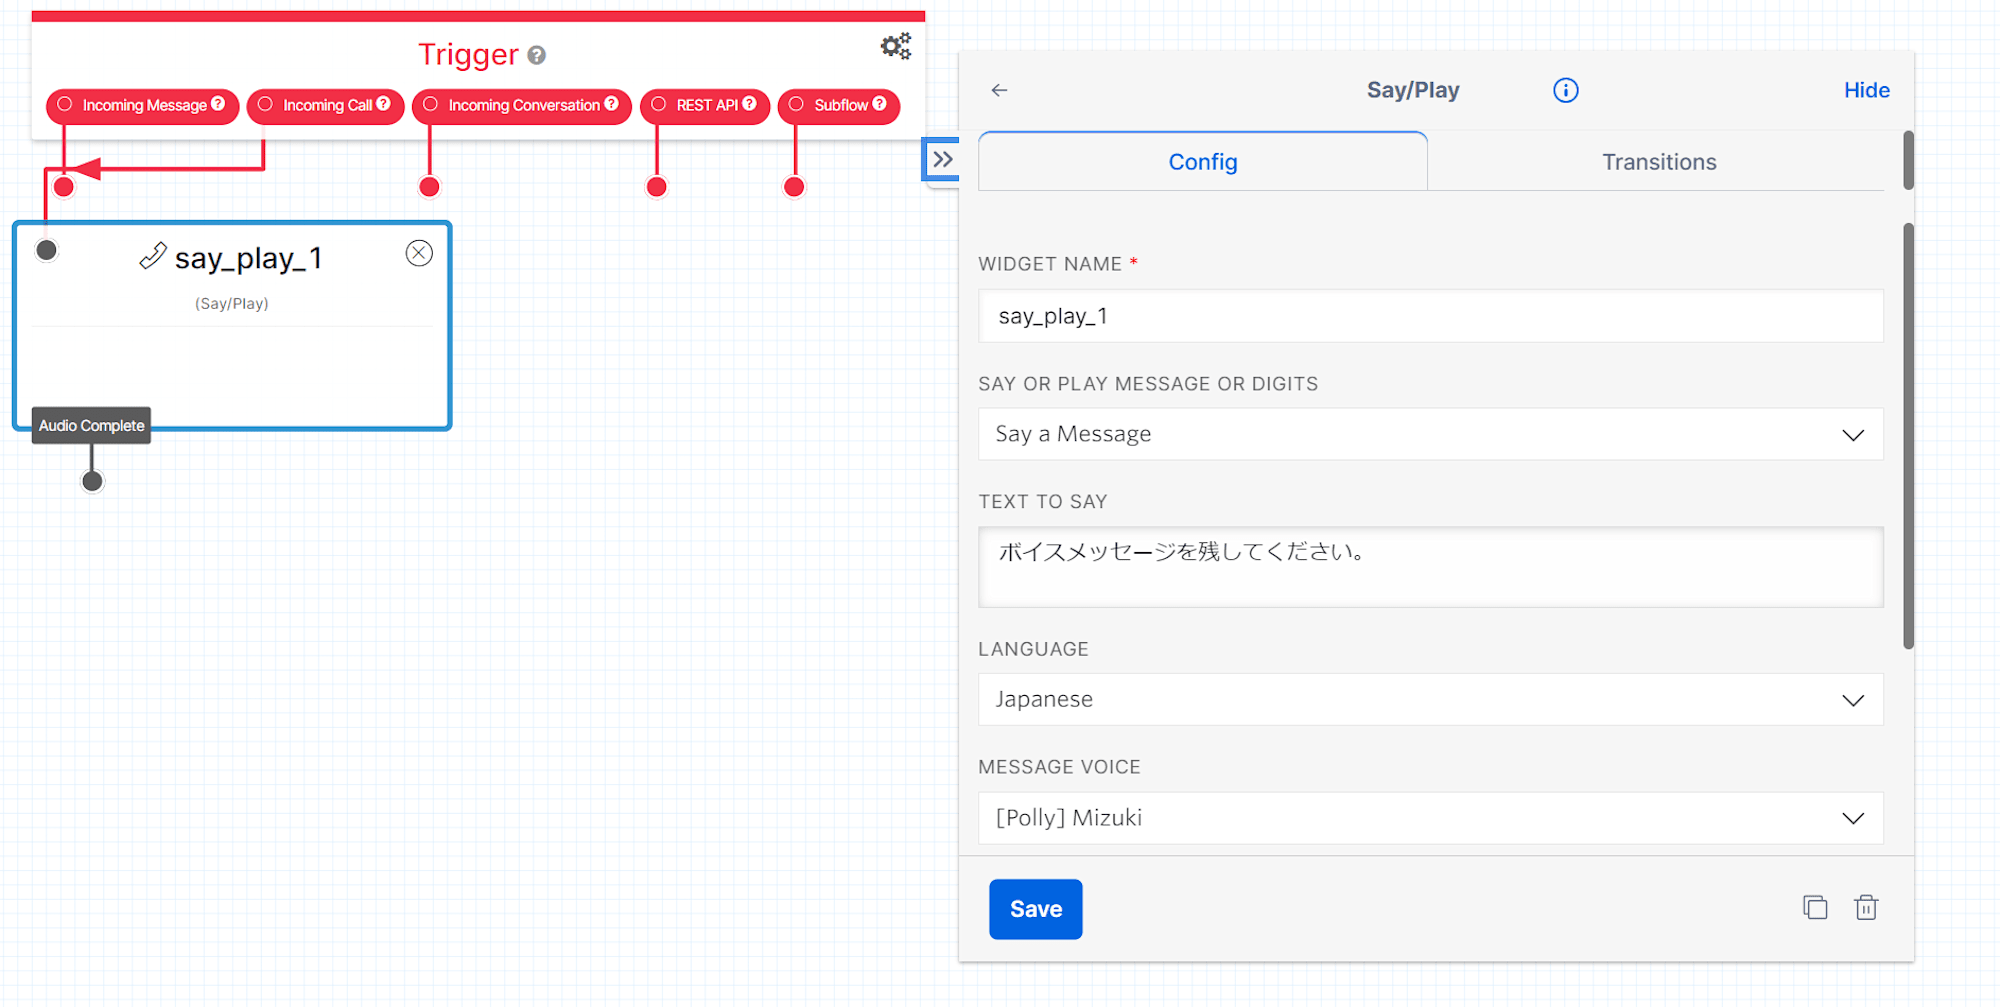Image resolution: width=2000 pixels, height=1007 pixels.
Task: Click the REST API help icon
Action: [x=749, y=103]
